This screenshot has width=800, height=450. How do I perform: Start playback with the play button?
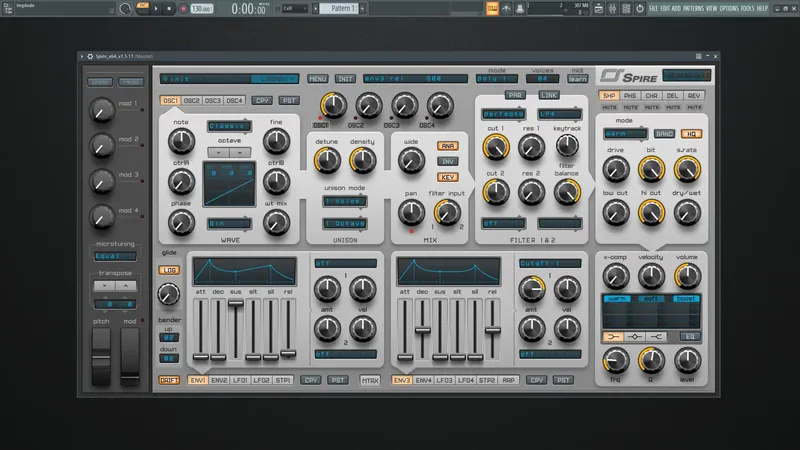pos(156,9)
